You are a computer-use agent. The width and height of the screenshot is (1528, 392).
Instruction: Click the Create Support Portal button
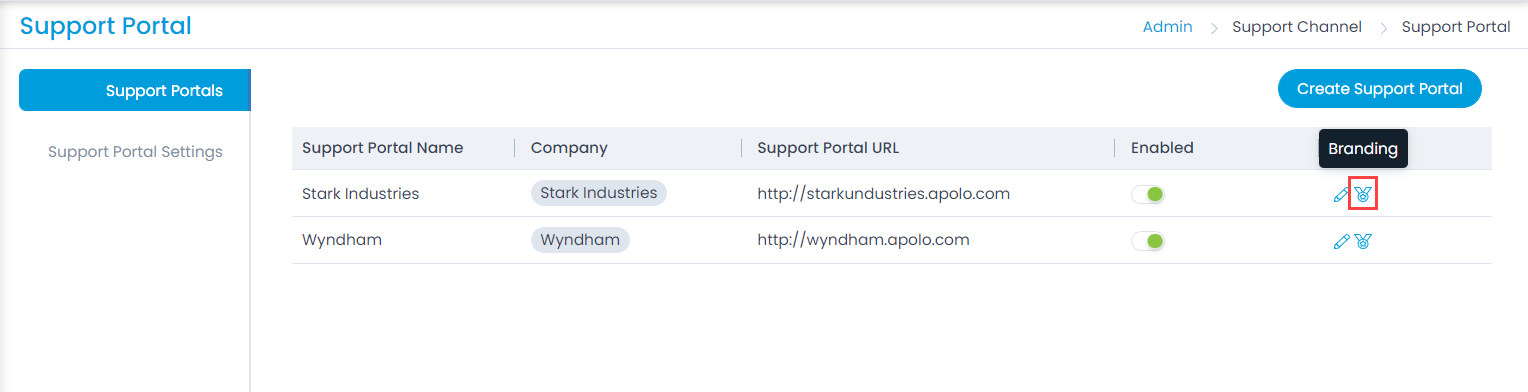coord(1380,89)
